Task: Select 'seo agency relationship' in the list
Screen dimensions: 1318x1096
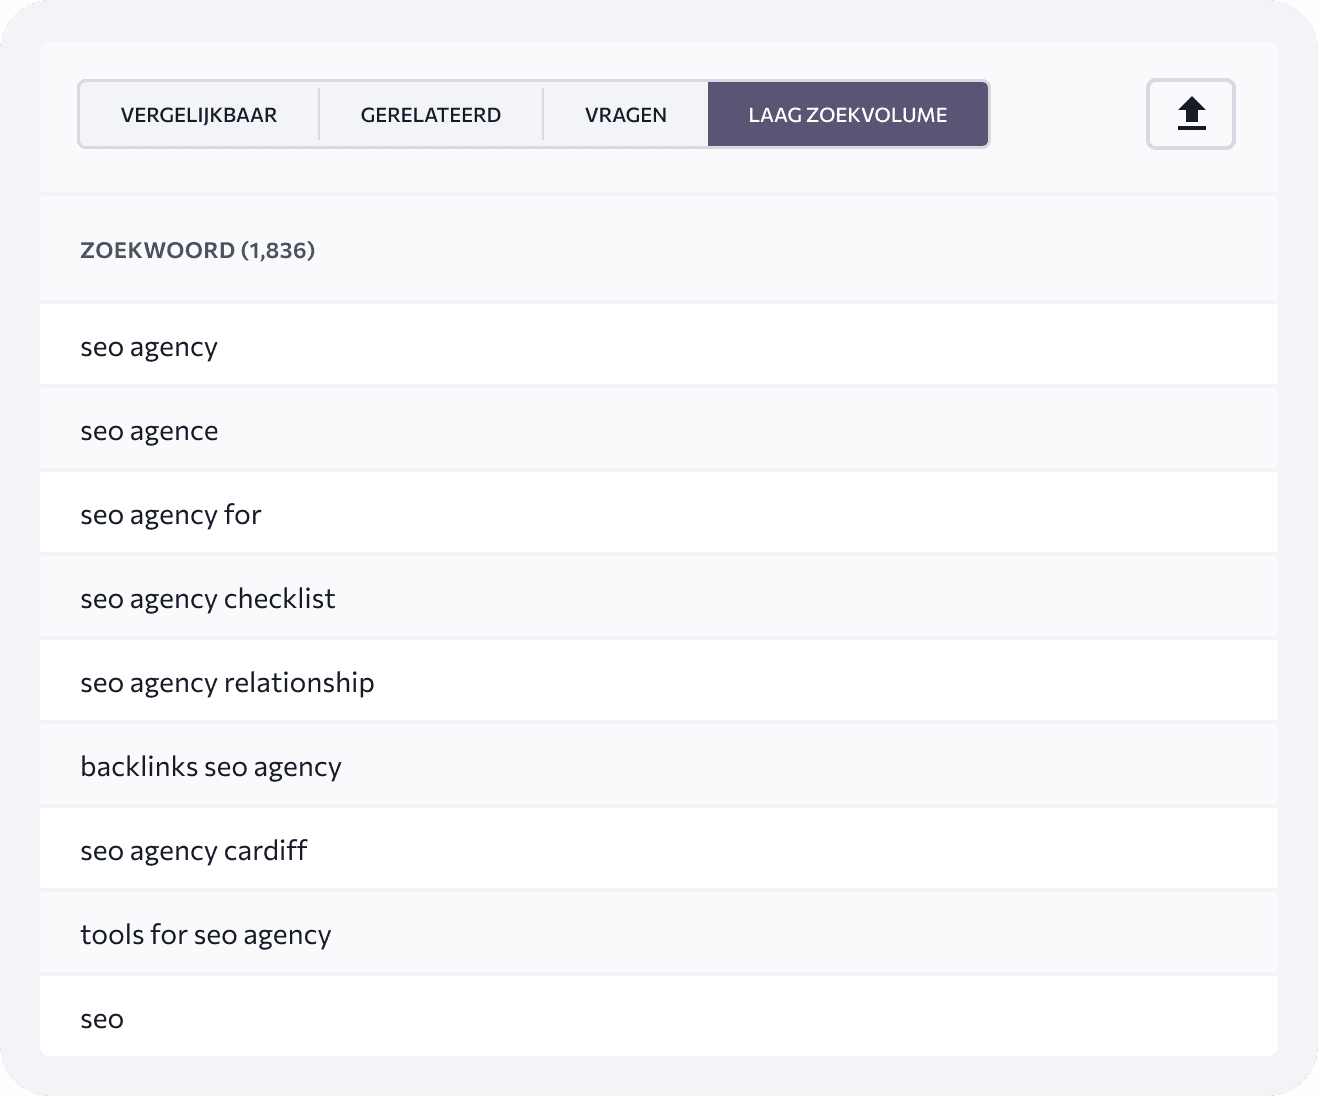Action: [659, 682]
